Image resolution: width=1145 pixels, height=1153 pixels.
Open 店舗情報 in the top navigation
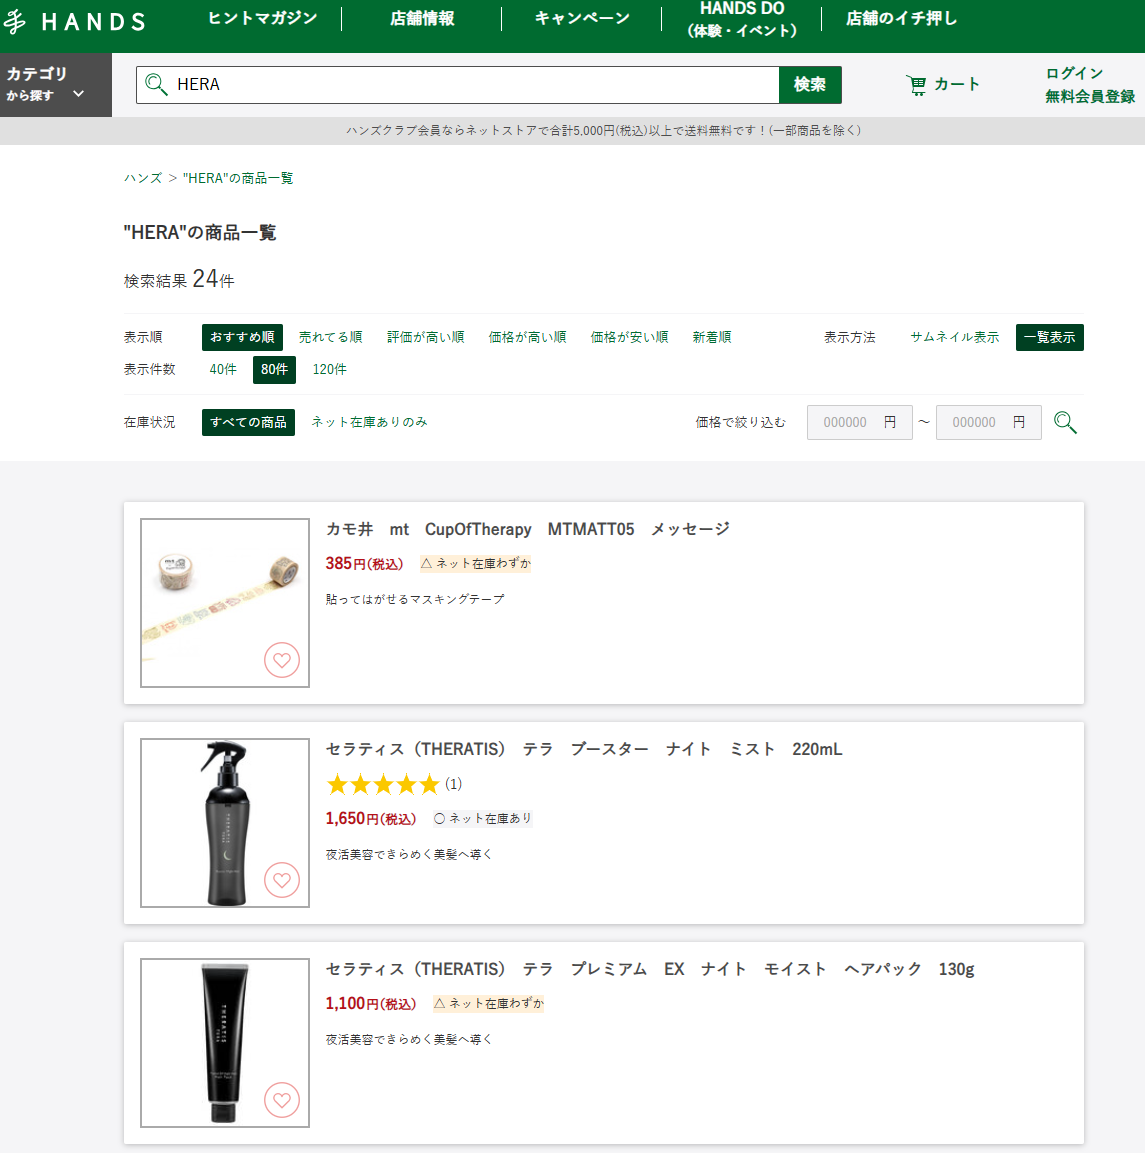pos(422,18)
